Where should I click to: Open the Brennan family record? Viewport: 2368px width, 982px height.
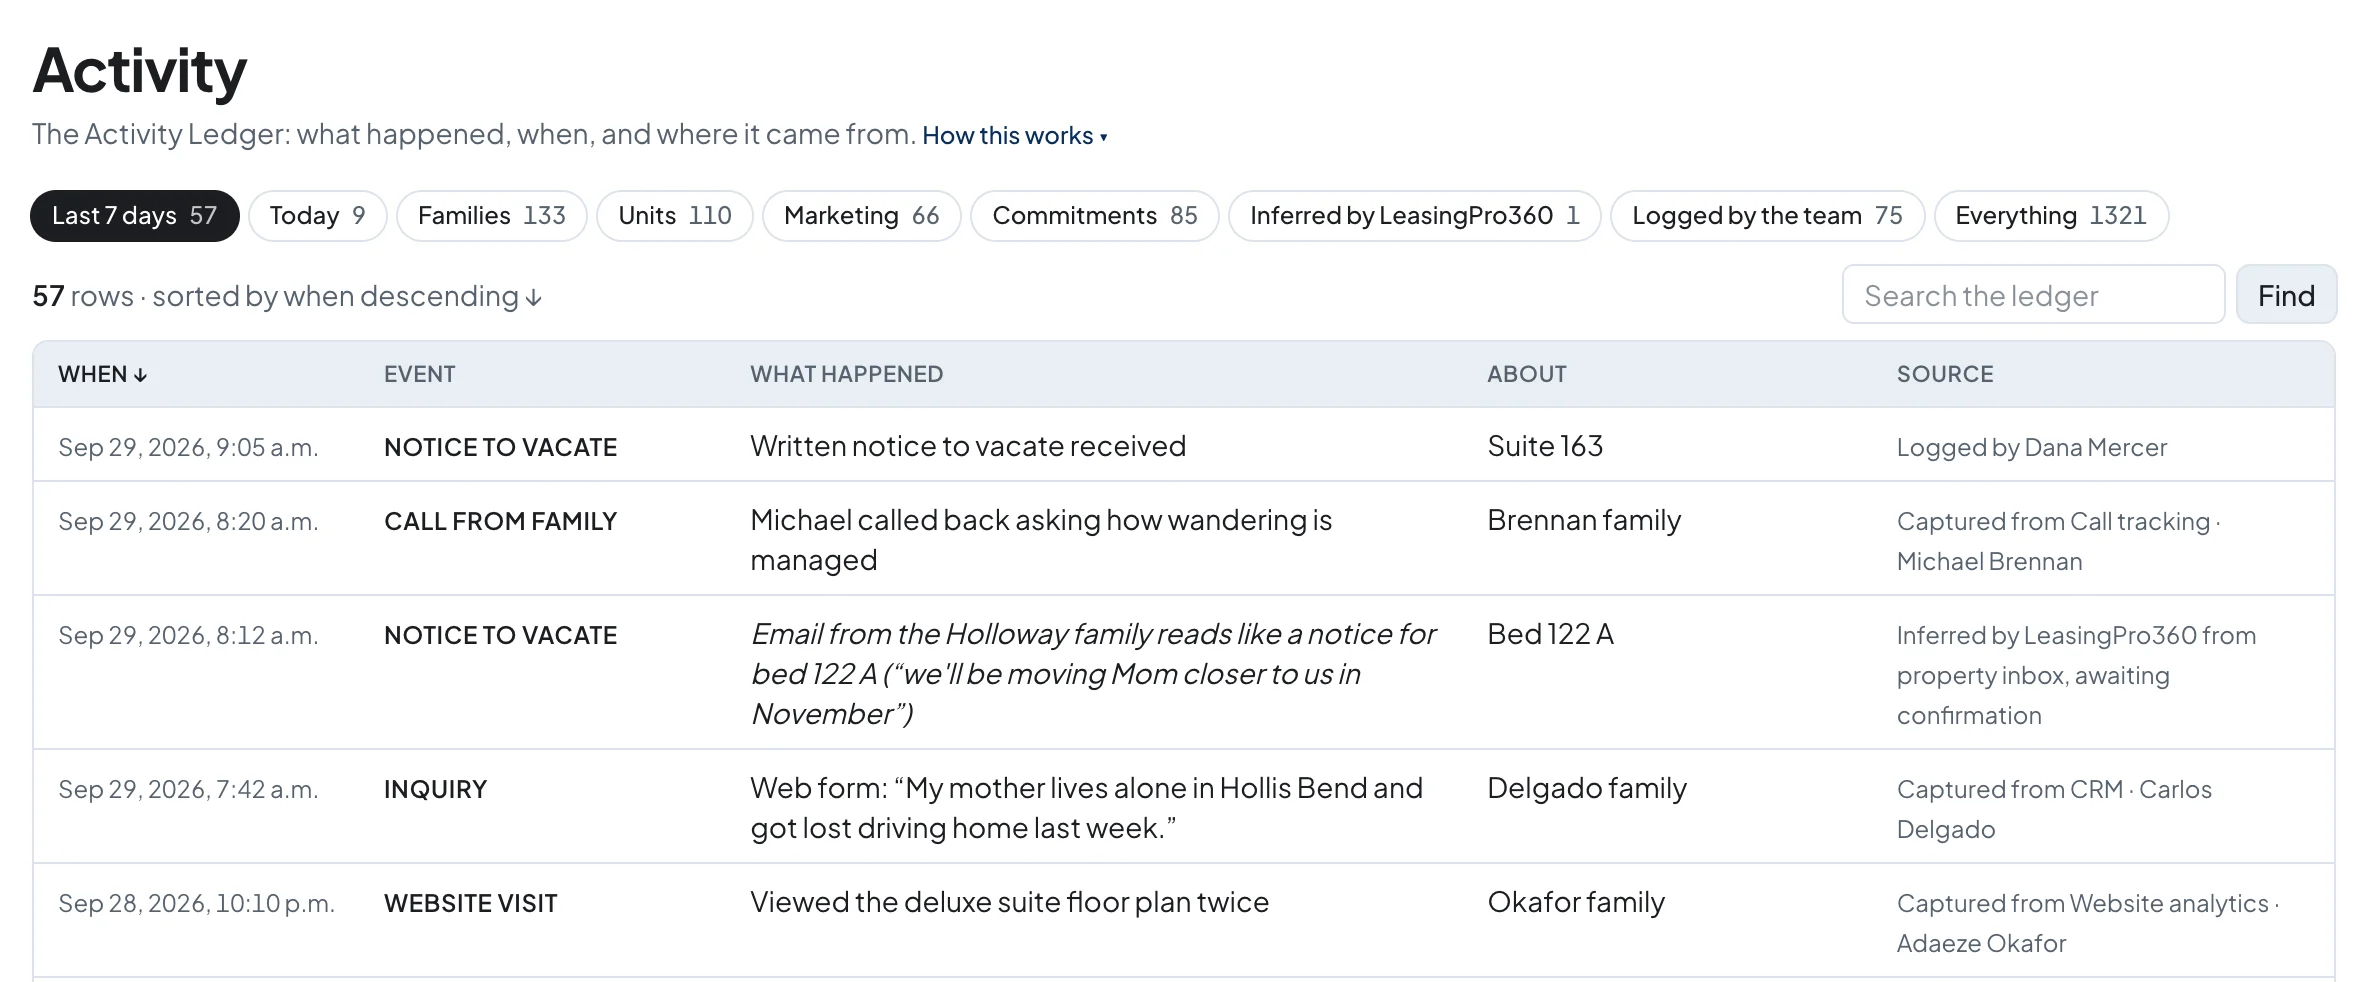1584,520
